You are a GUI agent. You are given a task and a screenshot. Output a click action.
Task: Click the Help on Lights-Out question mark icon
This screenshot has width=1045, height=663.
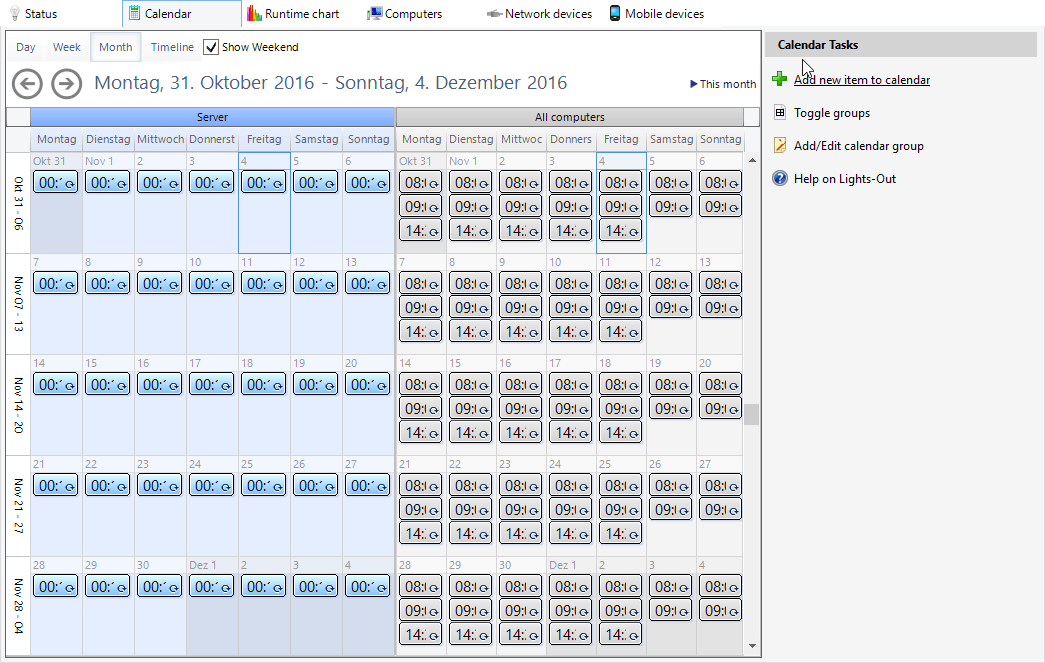tap(780, 179)
